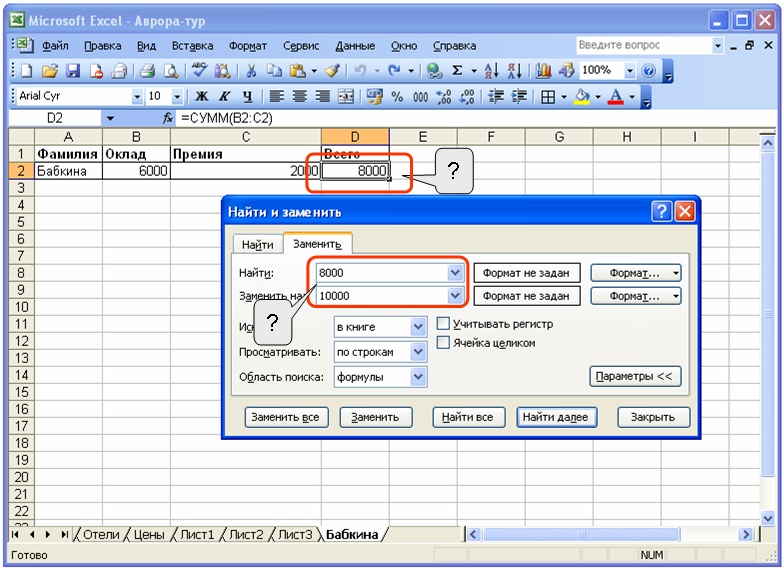Toggle the Ячейка целиком checkbox
The width and height of the screenshot is (784, 568).
[x=443, y=342]
